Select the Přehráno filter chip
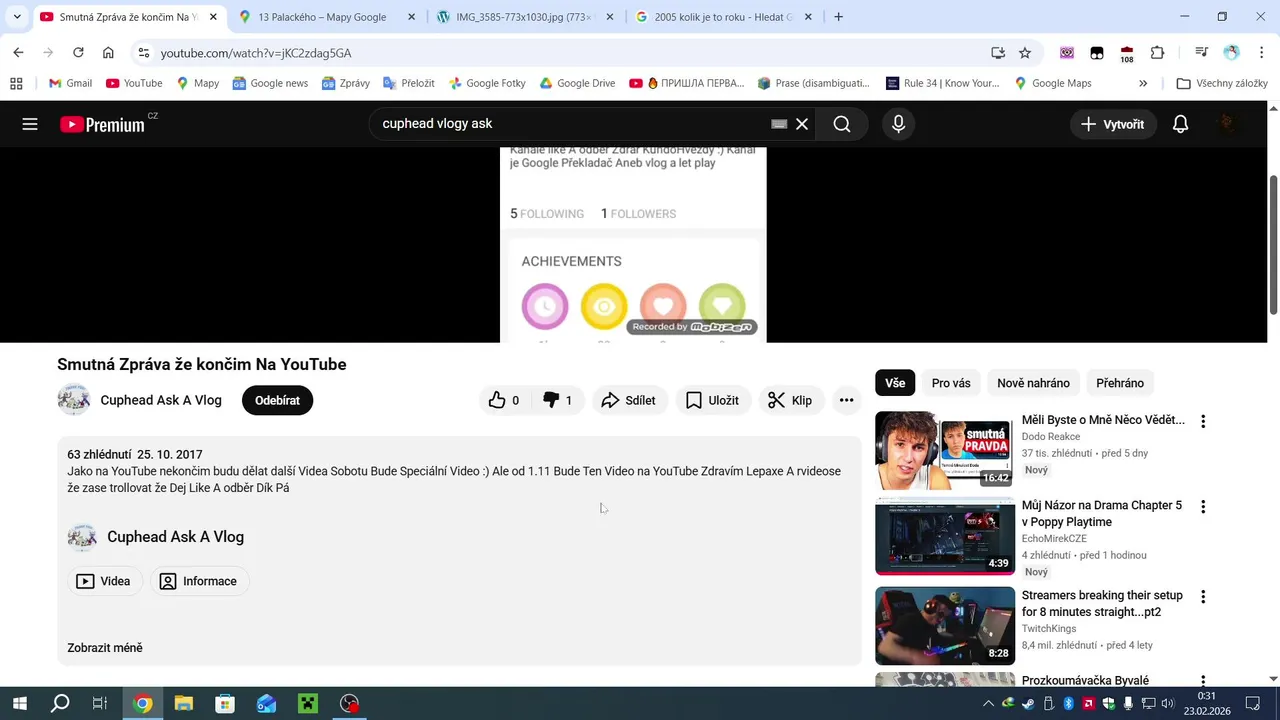This screenshot has height=720, width=1280. tap(1120, 383)
